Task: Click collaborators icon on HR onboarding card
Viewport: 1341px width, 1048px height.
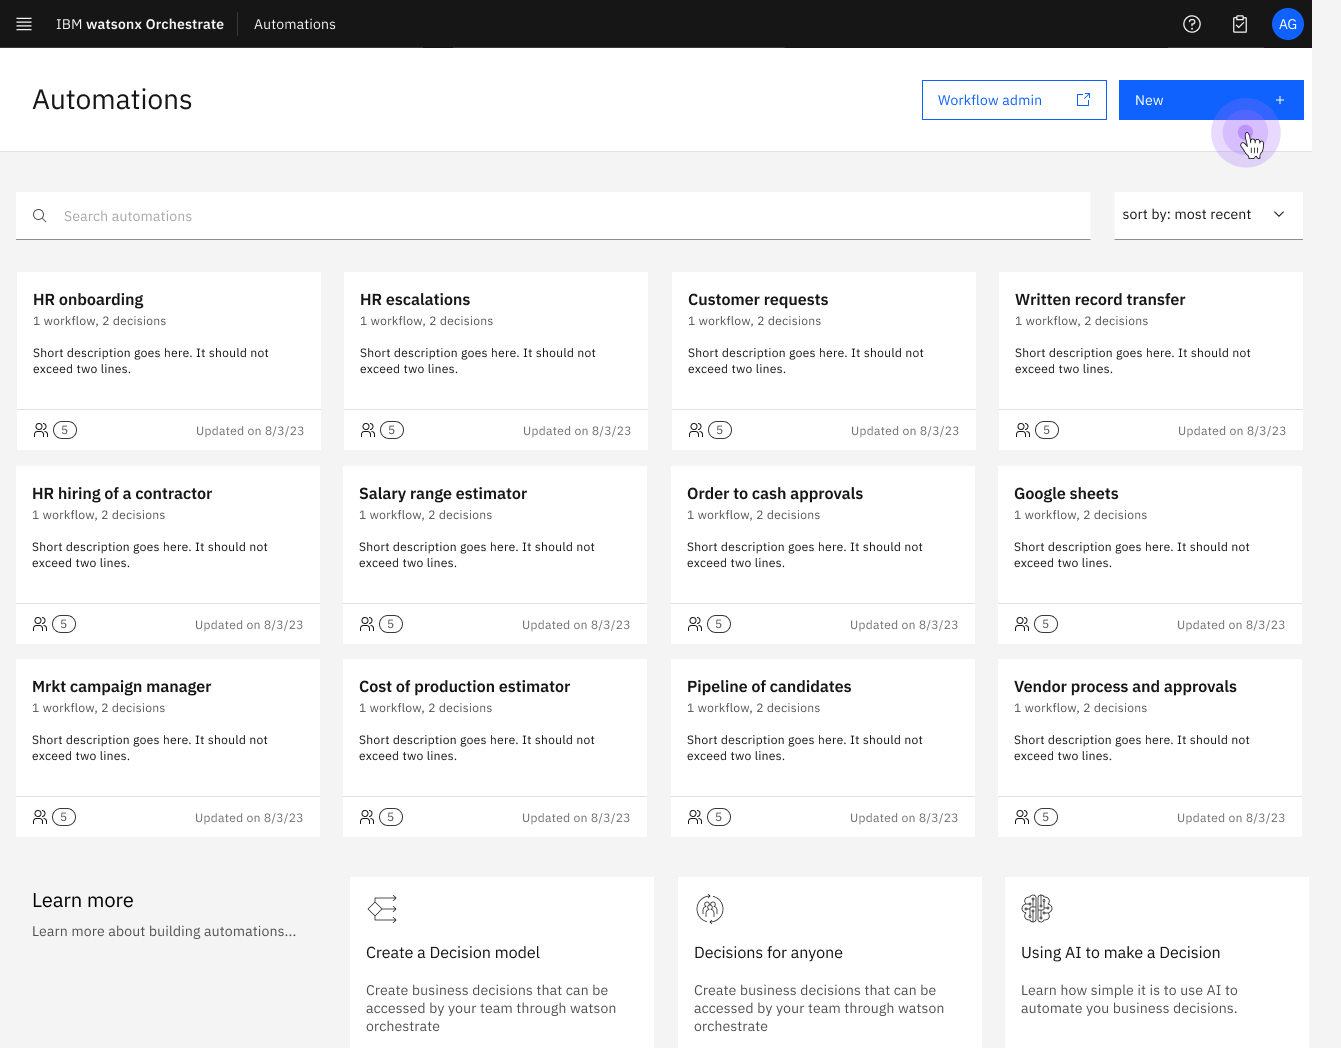Action: coord(41,430)
